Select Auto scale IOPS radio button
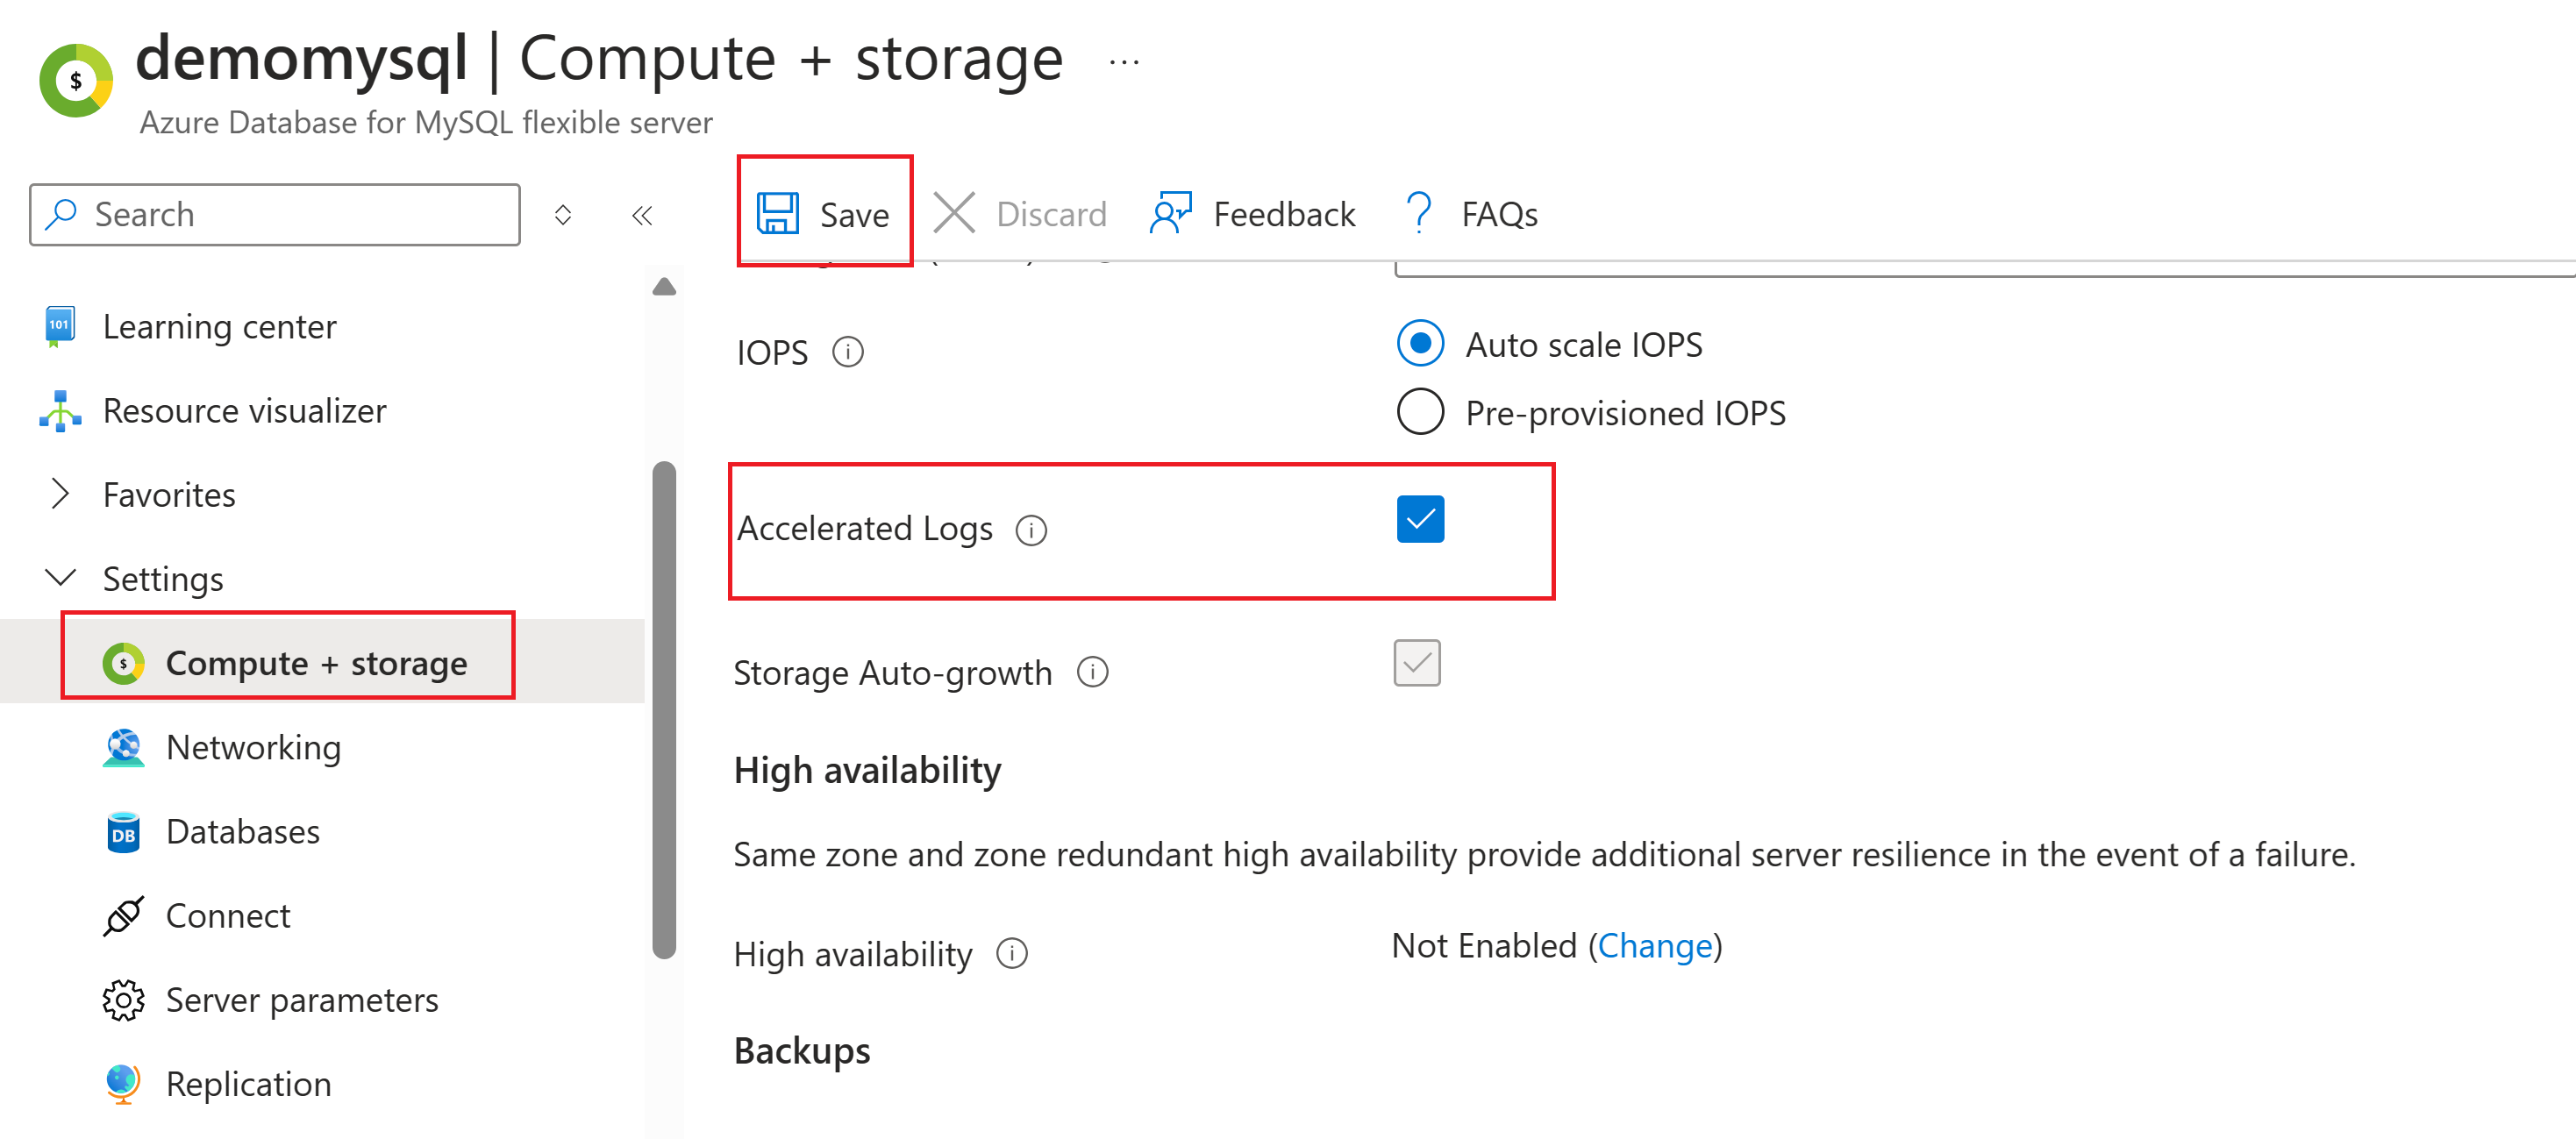The width and height of the screenshot is (2576, 1139). 1419,343
